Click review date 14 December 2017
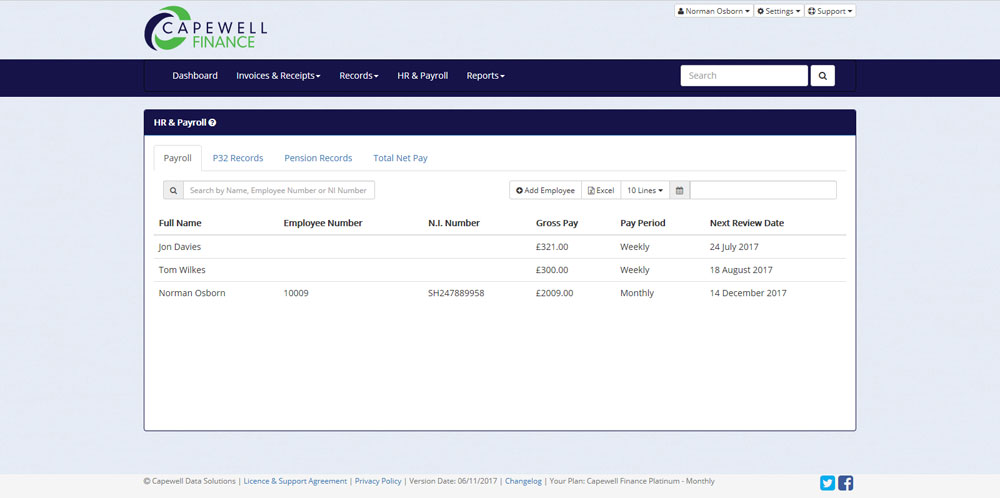1000x498 pixels. tap(748, 293)
